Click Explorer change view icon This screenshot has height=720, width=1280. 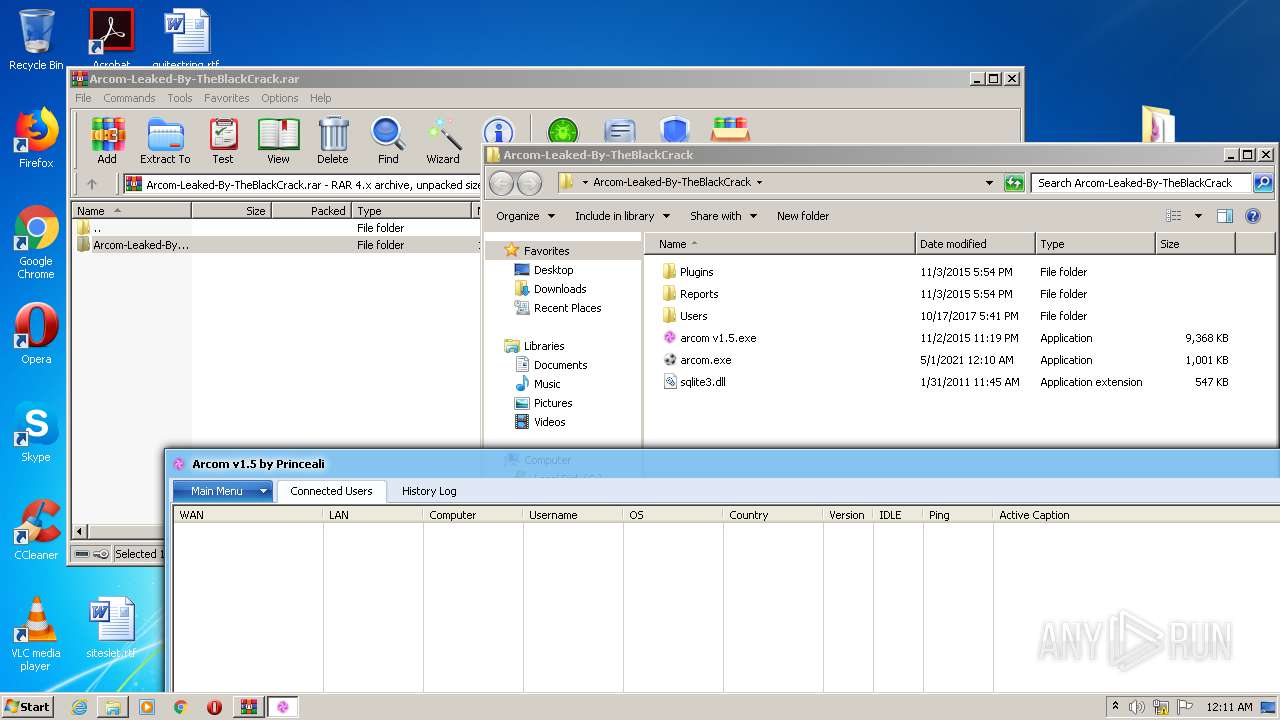pos(1174,216)
